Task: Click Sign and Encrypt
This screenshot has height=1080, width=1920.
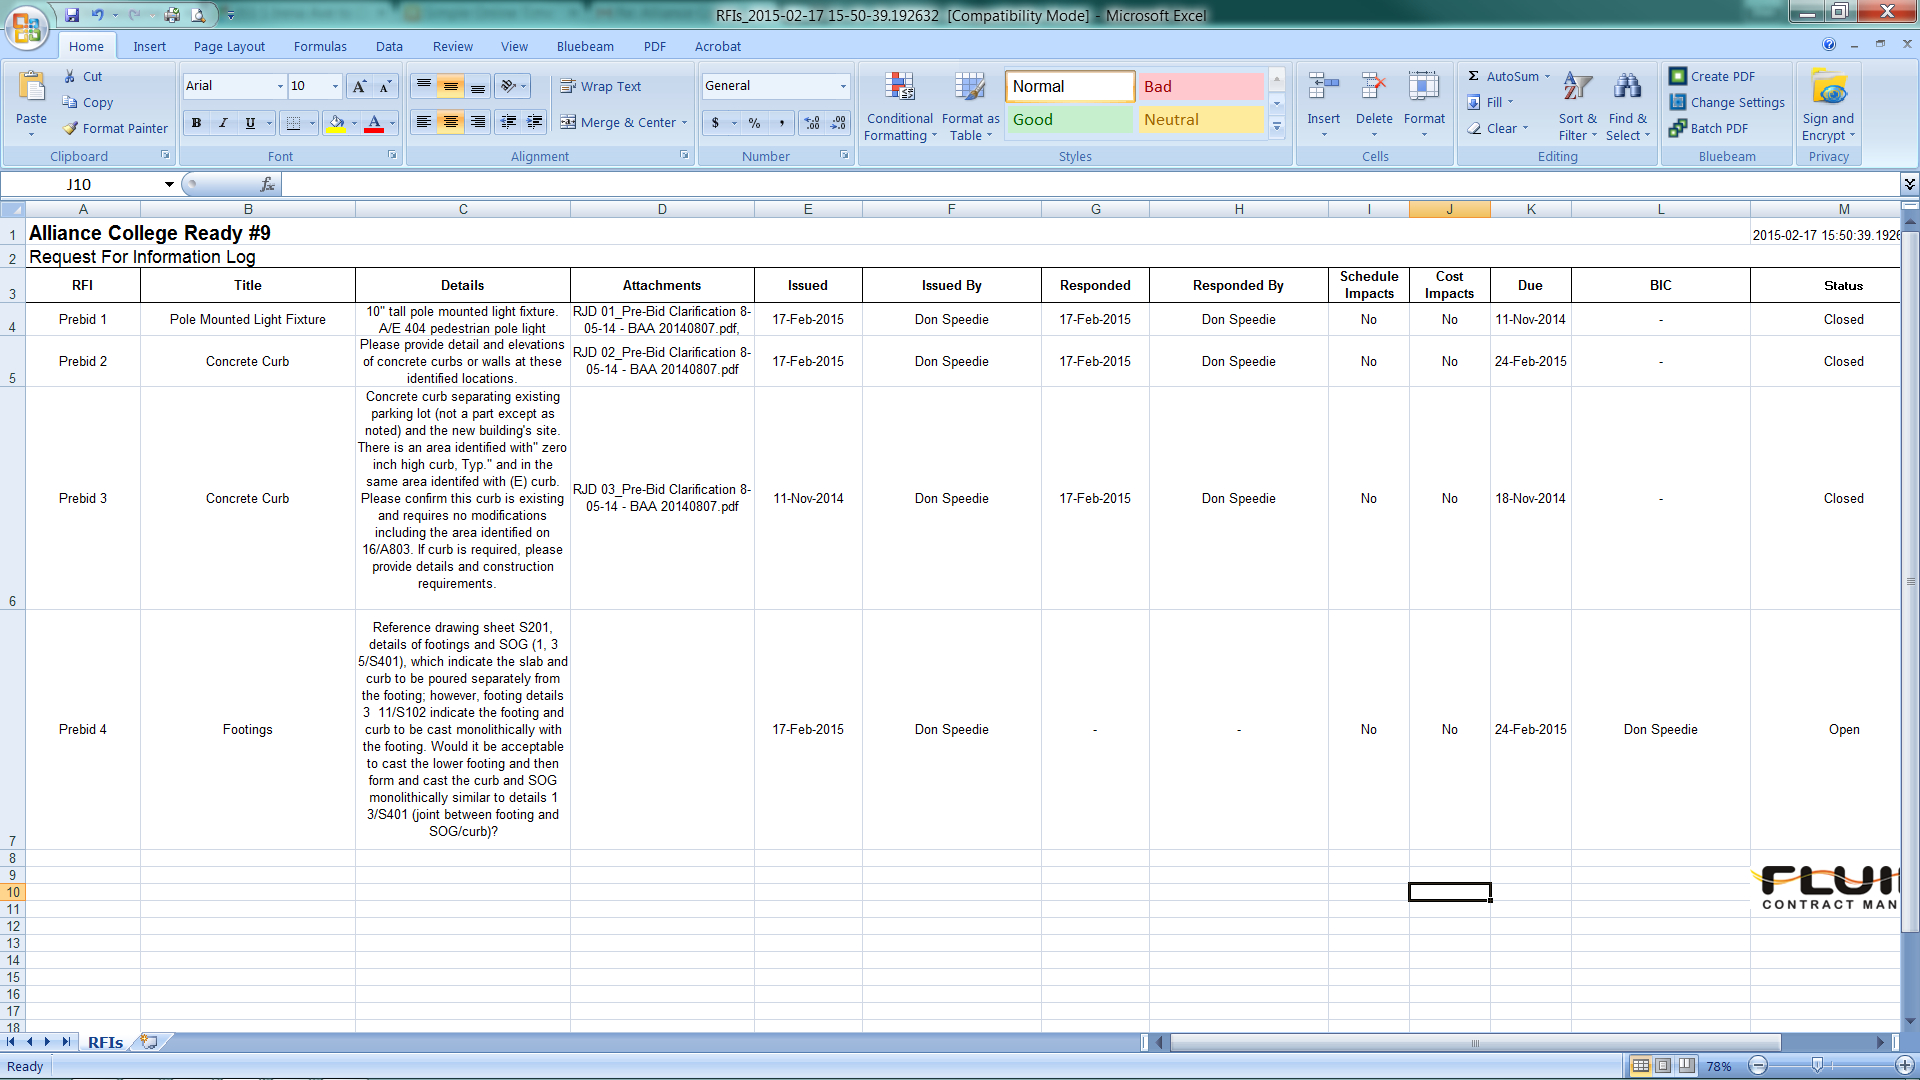Action: (x=1827, y=105)
